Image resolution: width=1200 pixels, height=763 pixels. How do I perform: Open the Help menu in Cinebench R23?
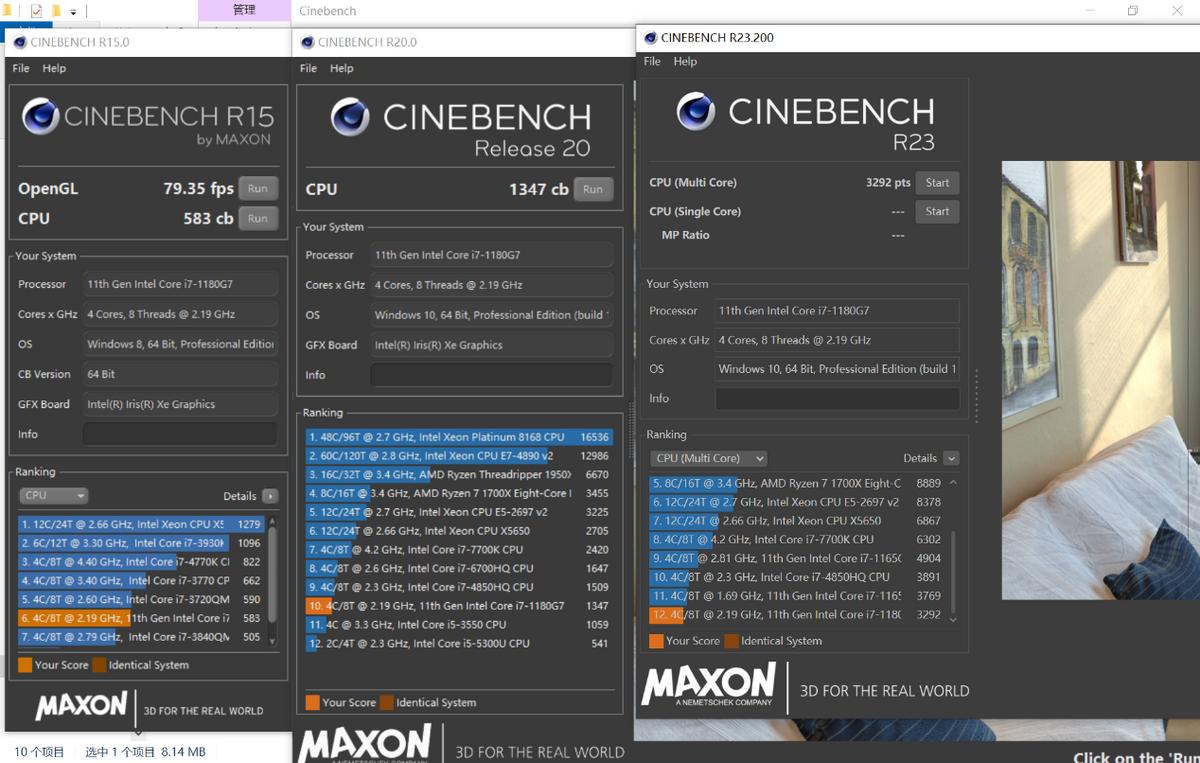tap(685, 61)
